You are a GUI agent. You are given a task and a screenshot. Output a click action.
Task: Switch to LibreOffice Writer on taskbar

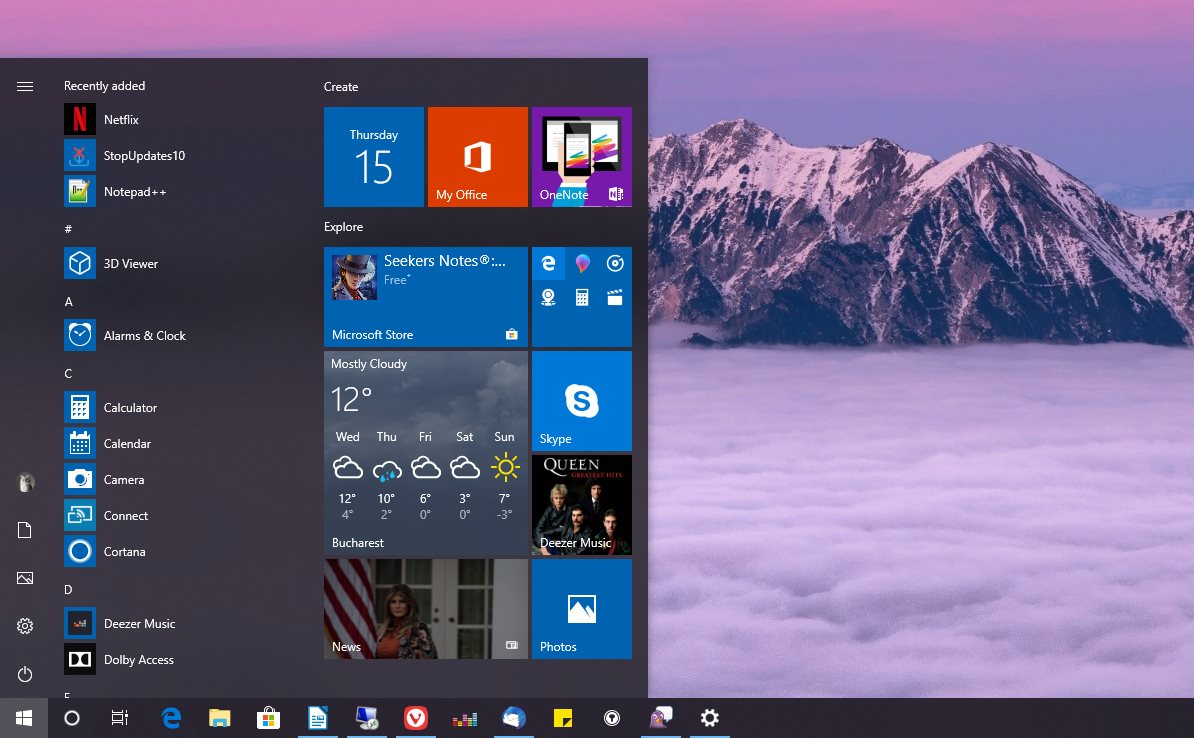(318, 718)
